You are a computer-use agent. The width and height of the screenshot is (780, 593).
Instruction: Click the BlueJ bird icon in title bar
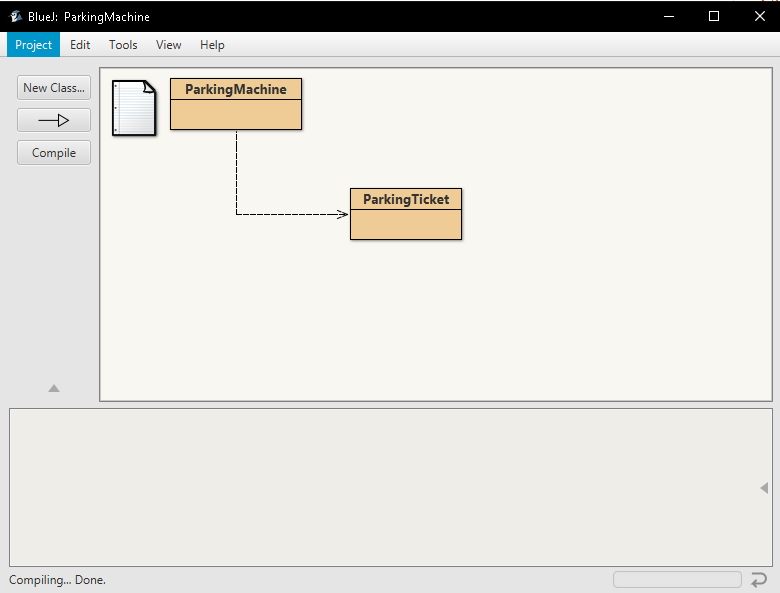[16, 16]
